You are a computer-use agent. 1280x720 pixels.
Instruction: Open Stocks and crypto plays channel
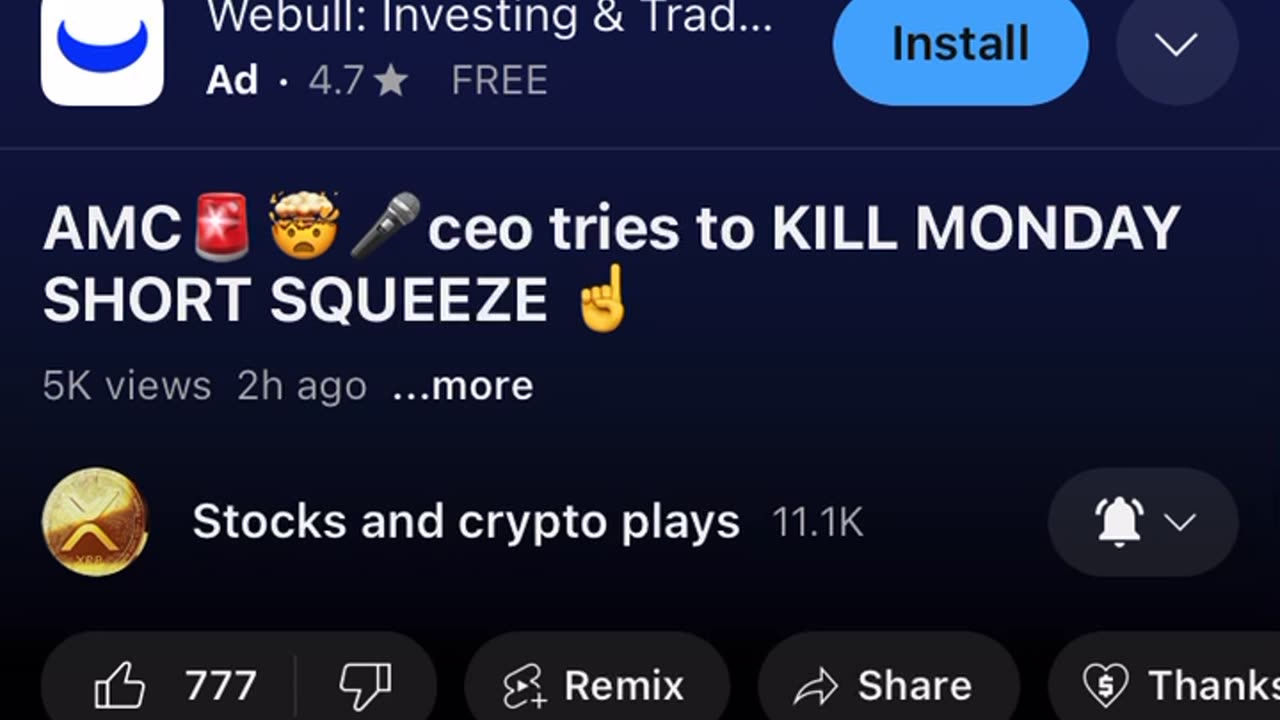click(x=466, y=522)
